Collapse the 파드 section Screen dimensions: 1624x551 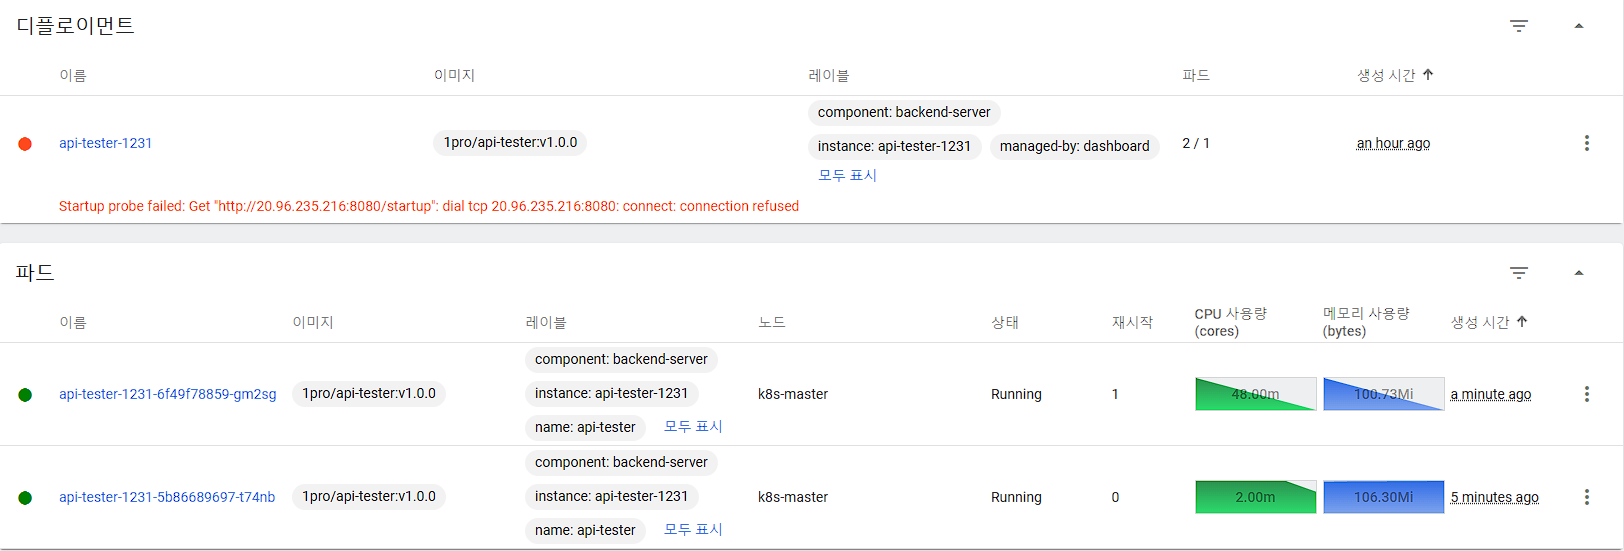pyautogui.click(x=1579, y=273)
